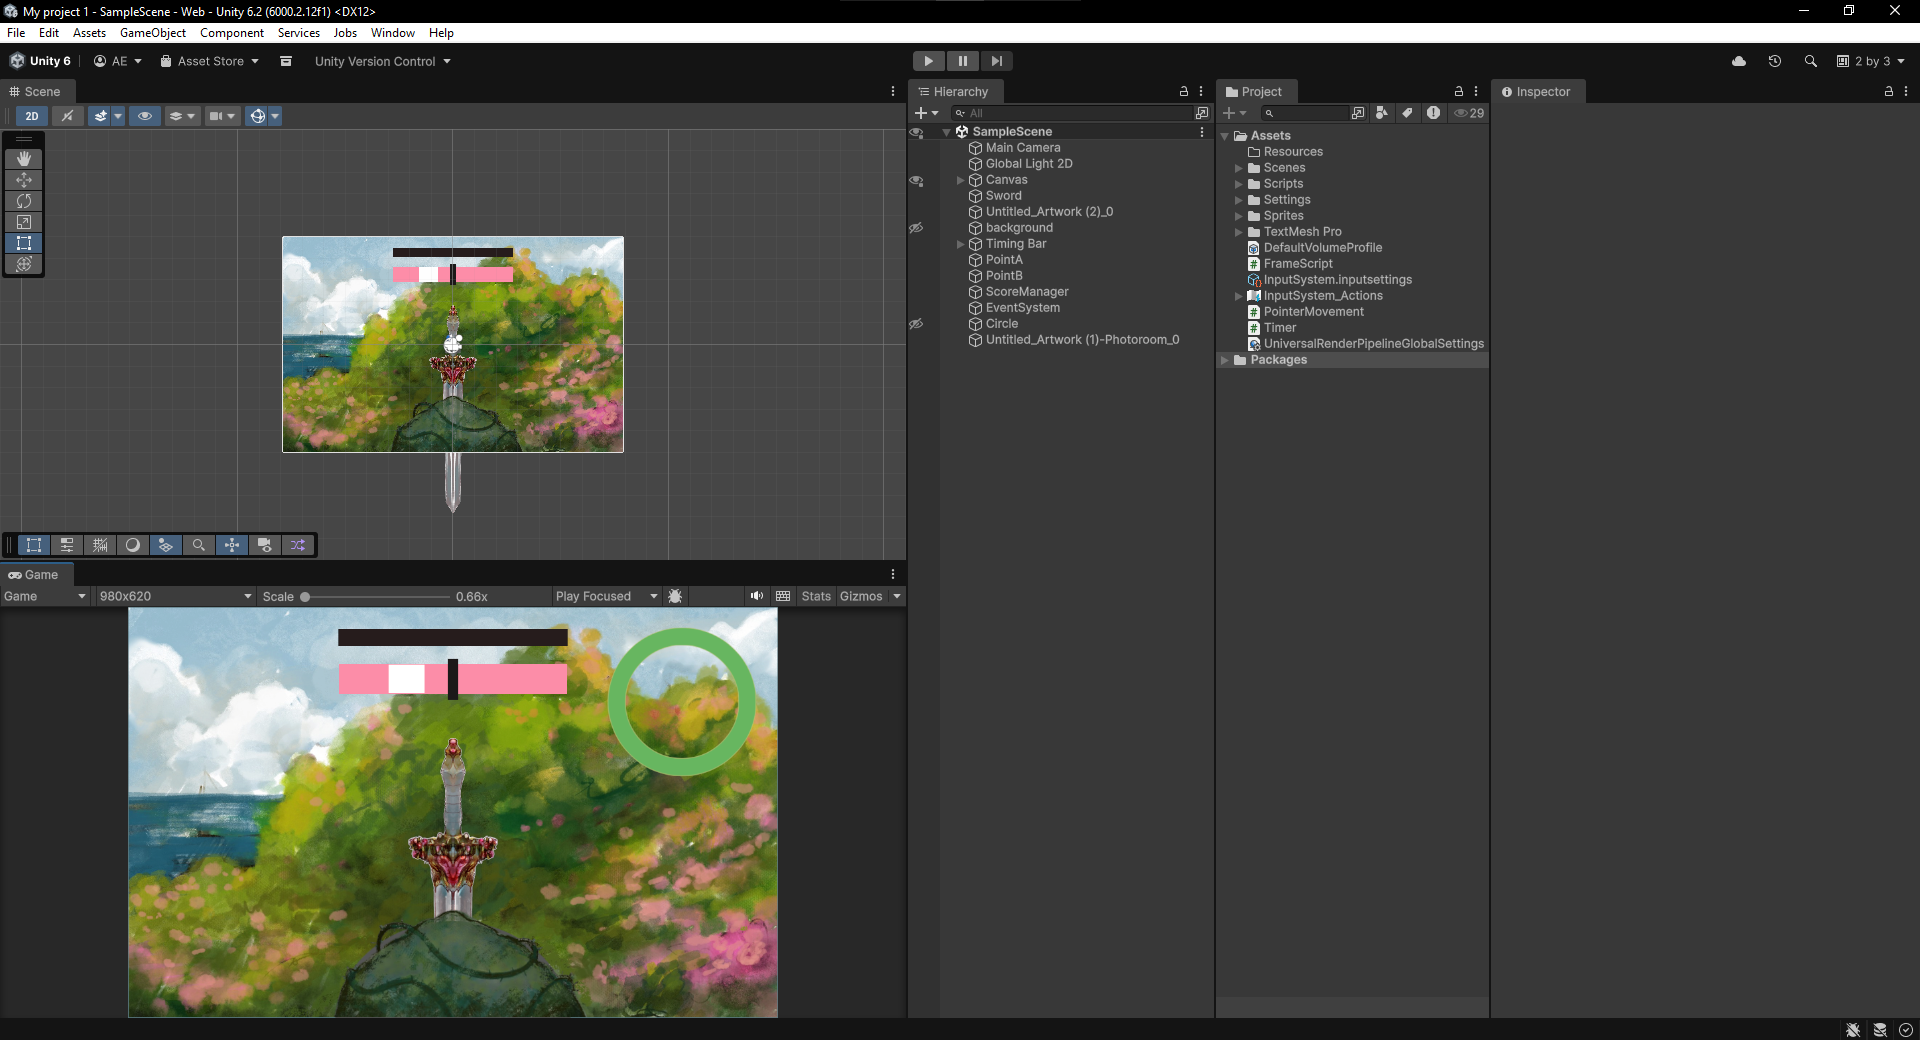Image resolution: width=1920 pixels, height=1040 pixels.
Task: Show the hidden Circle object
Action: point(916,324)
